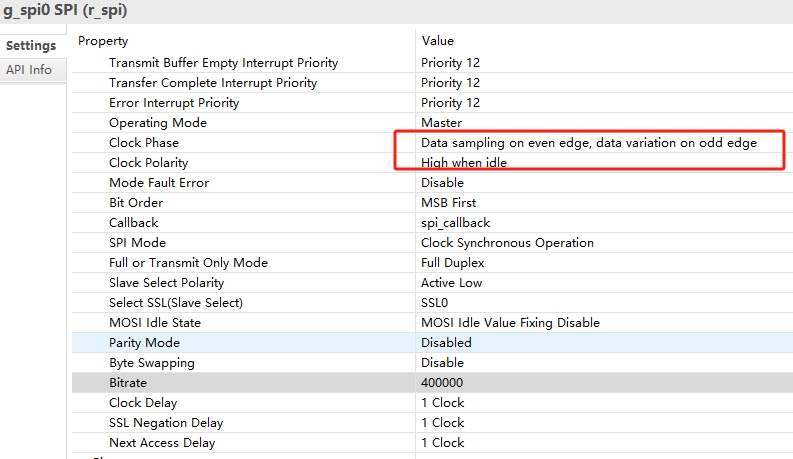Click 1 Clock value for Clock Delay

pos(443,403)
